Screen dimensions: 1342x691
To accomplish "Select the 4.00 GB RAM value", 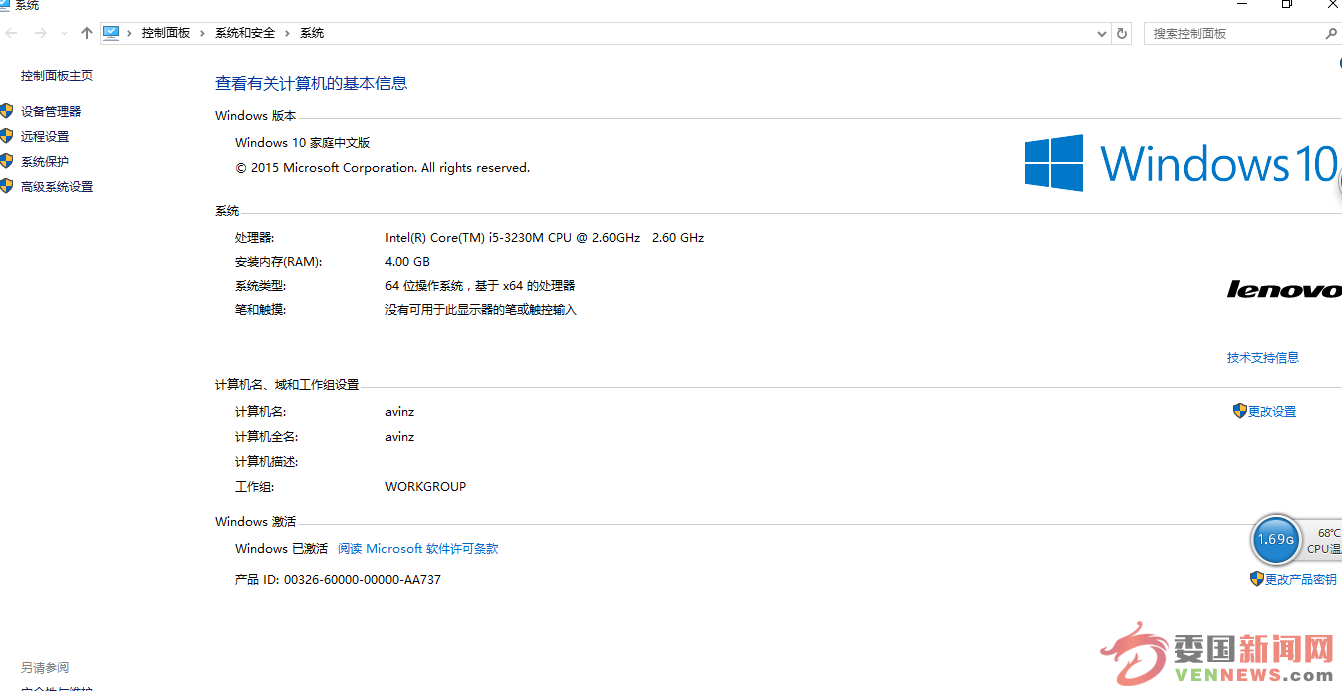I will [407, 261].
